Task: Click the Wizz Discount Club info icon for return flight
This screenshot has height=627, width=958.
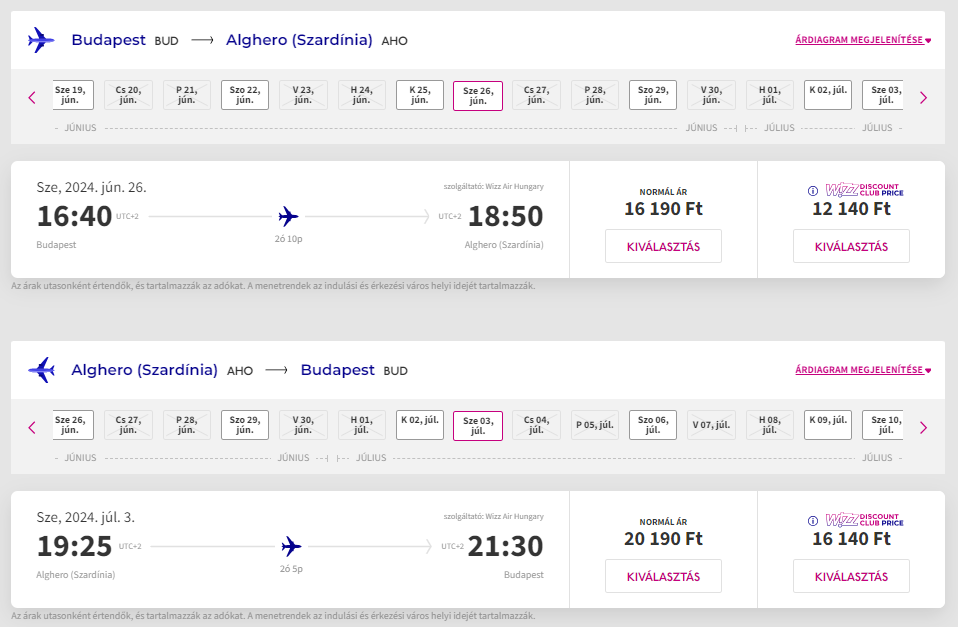Action: tap(813, 521)
